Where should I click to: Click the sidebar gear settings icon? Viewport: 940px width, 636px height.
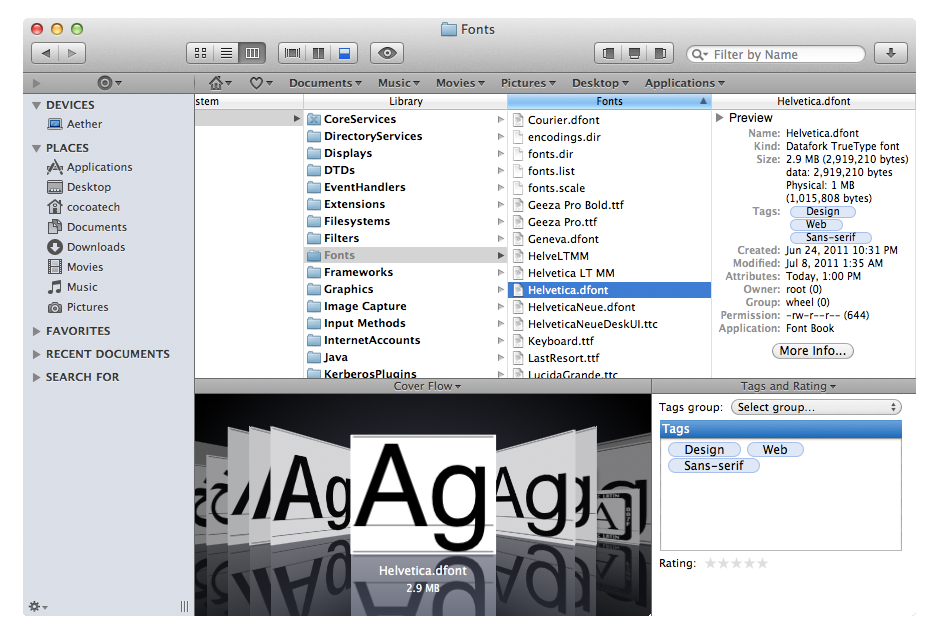pos(37,607)
